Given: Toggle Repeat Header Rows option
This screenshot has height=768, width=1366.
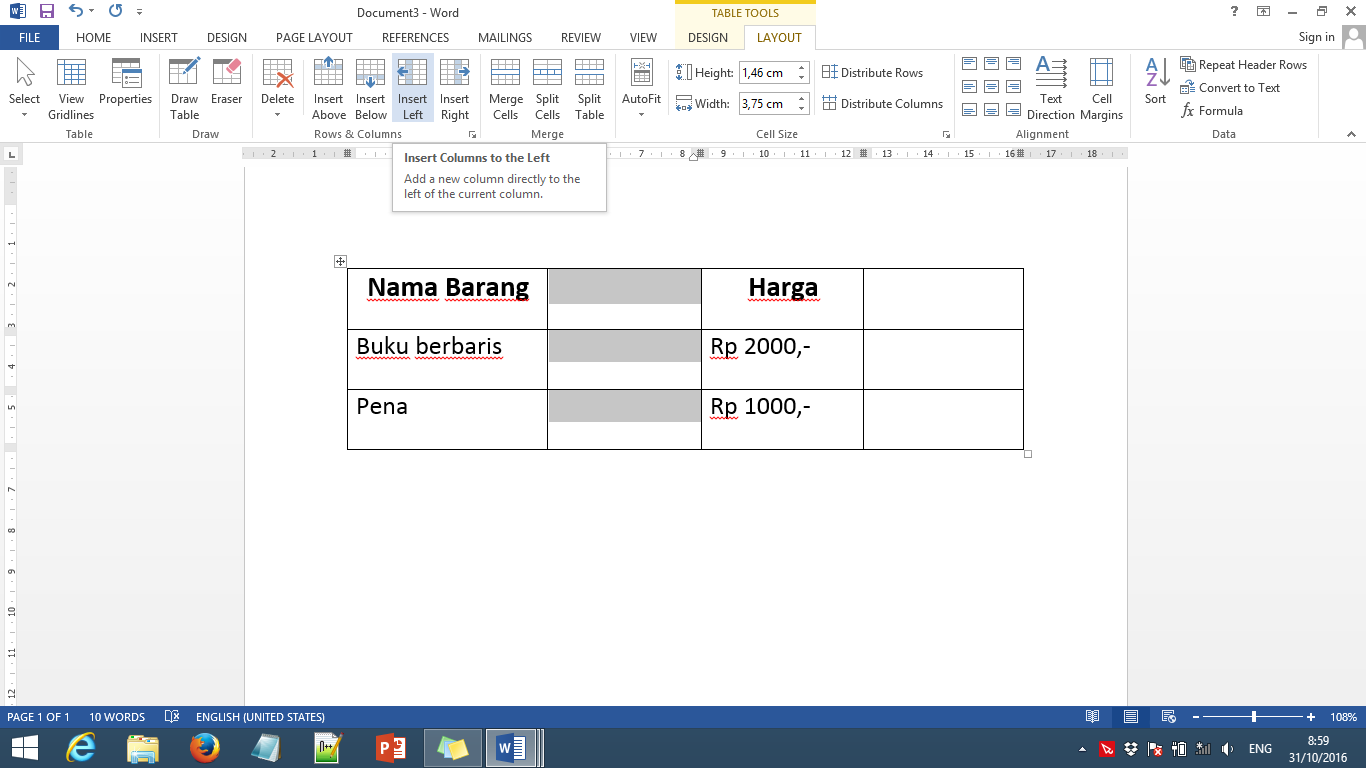Looking at the screenshot, I should coord(1244,64).
